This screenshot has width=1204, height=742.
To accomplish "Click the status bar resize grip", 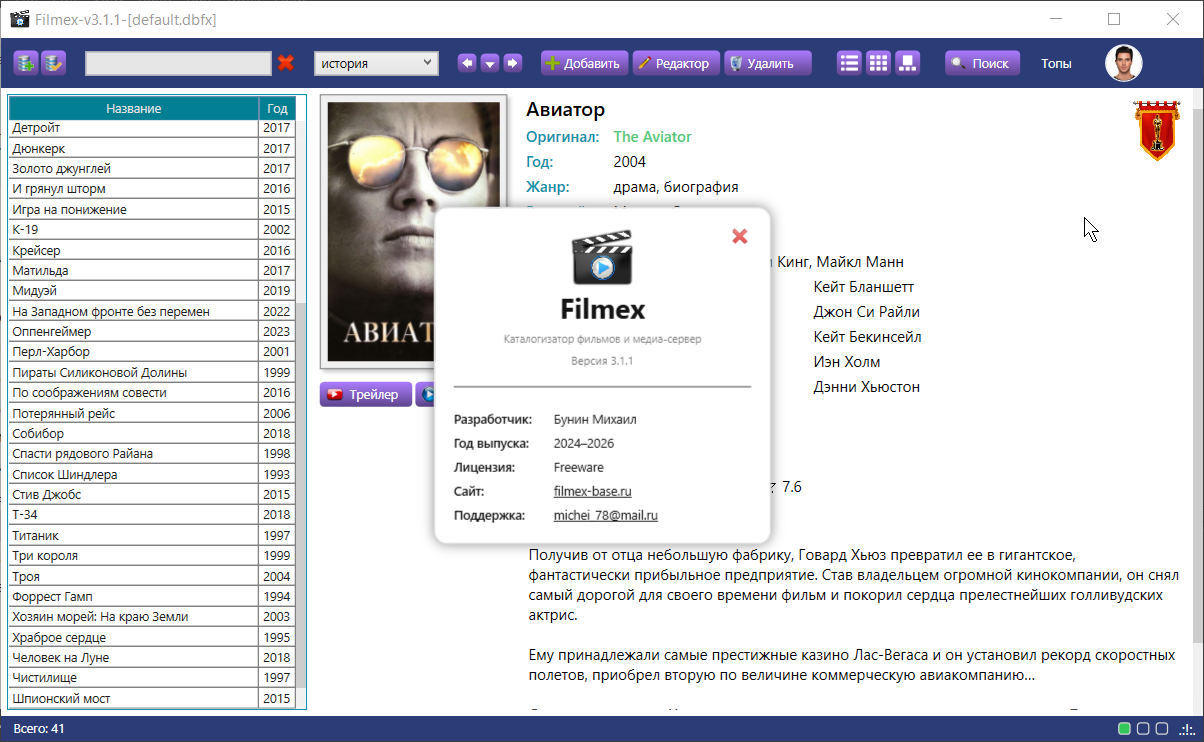I will [1187, 730].
